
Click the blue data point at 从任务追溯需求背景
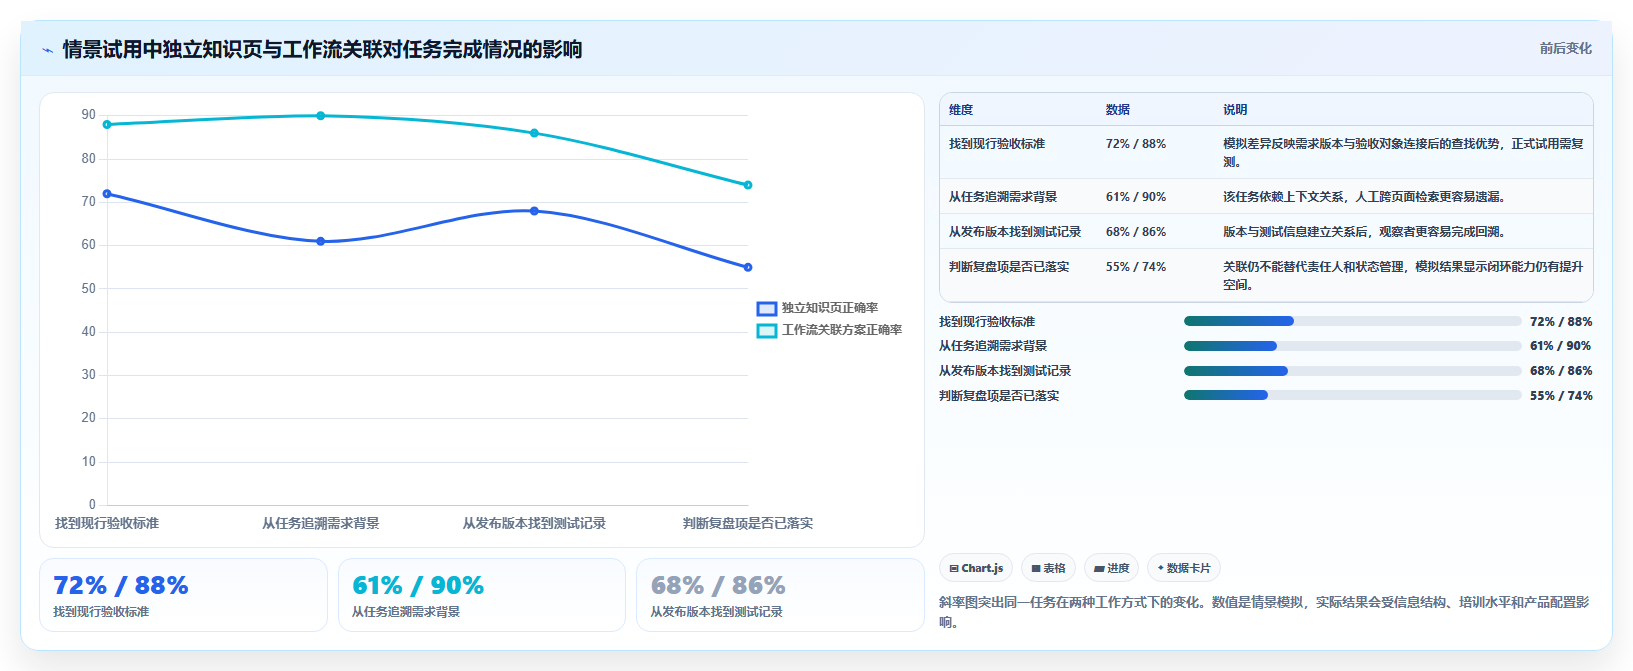pos(321,241)
